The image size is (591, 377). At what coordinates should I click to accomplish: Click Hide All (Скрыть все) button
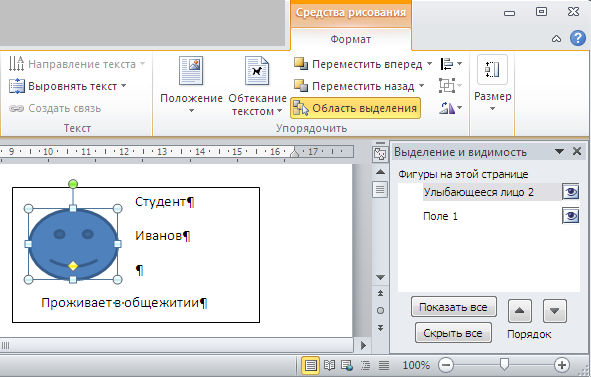coord(453,333)
